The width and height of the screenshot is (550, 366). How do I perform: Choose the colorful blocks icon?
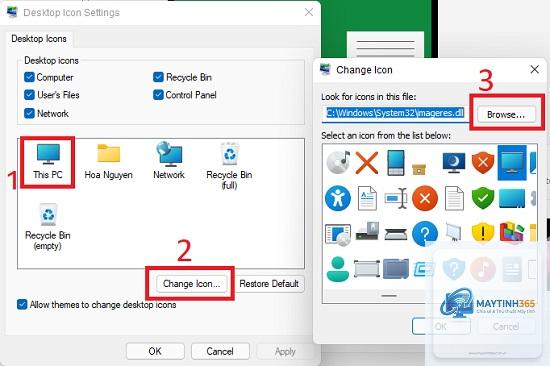coord(512,232)
